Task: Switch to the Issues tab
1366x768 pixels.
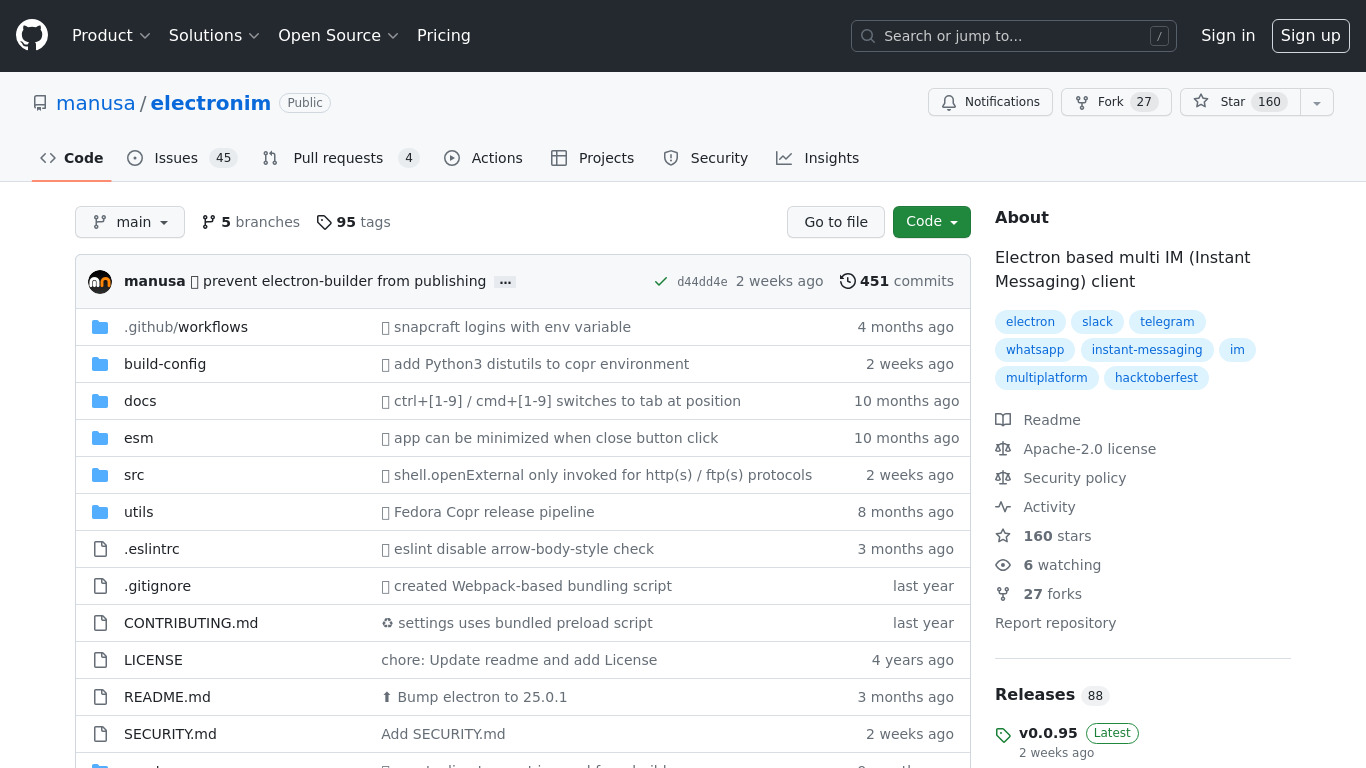Action: pyautogui.click(x=181, y=158)
